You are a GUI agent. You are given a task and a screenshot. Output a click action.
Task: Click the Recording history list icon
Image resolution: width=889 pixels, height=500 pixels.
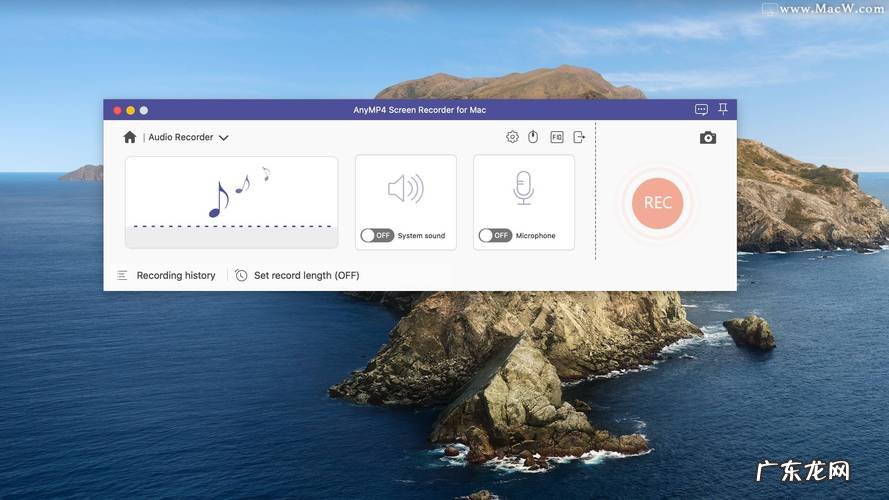122,276
